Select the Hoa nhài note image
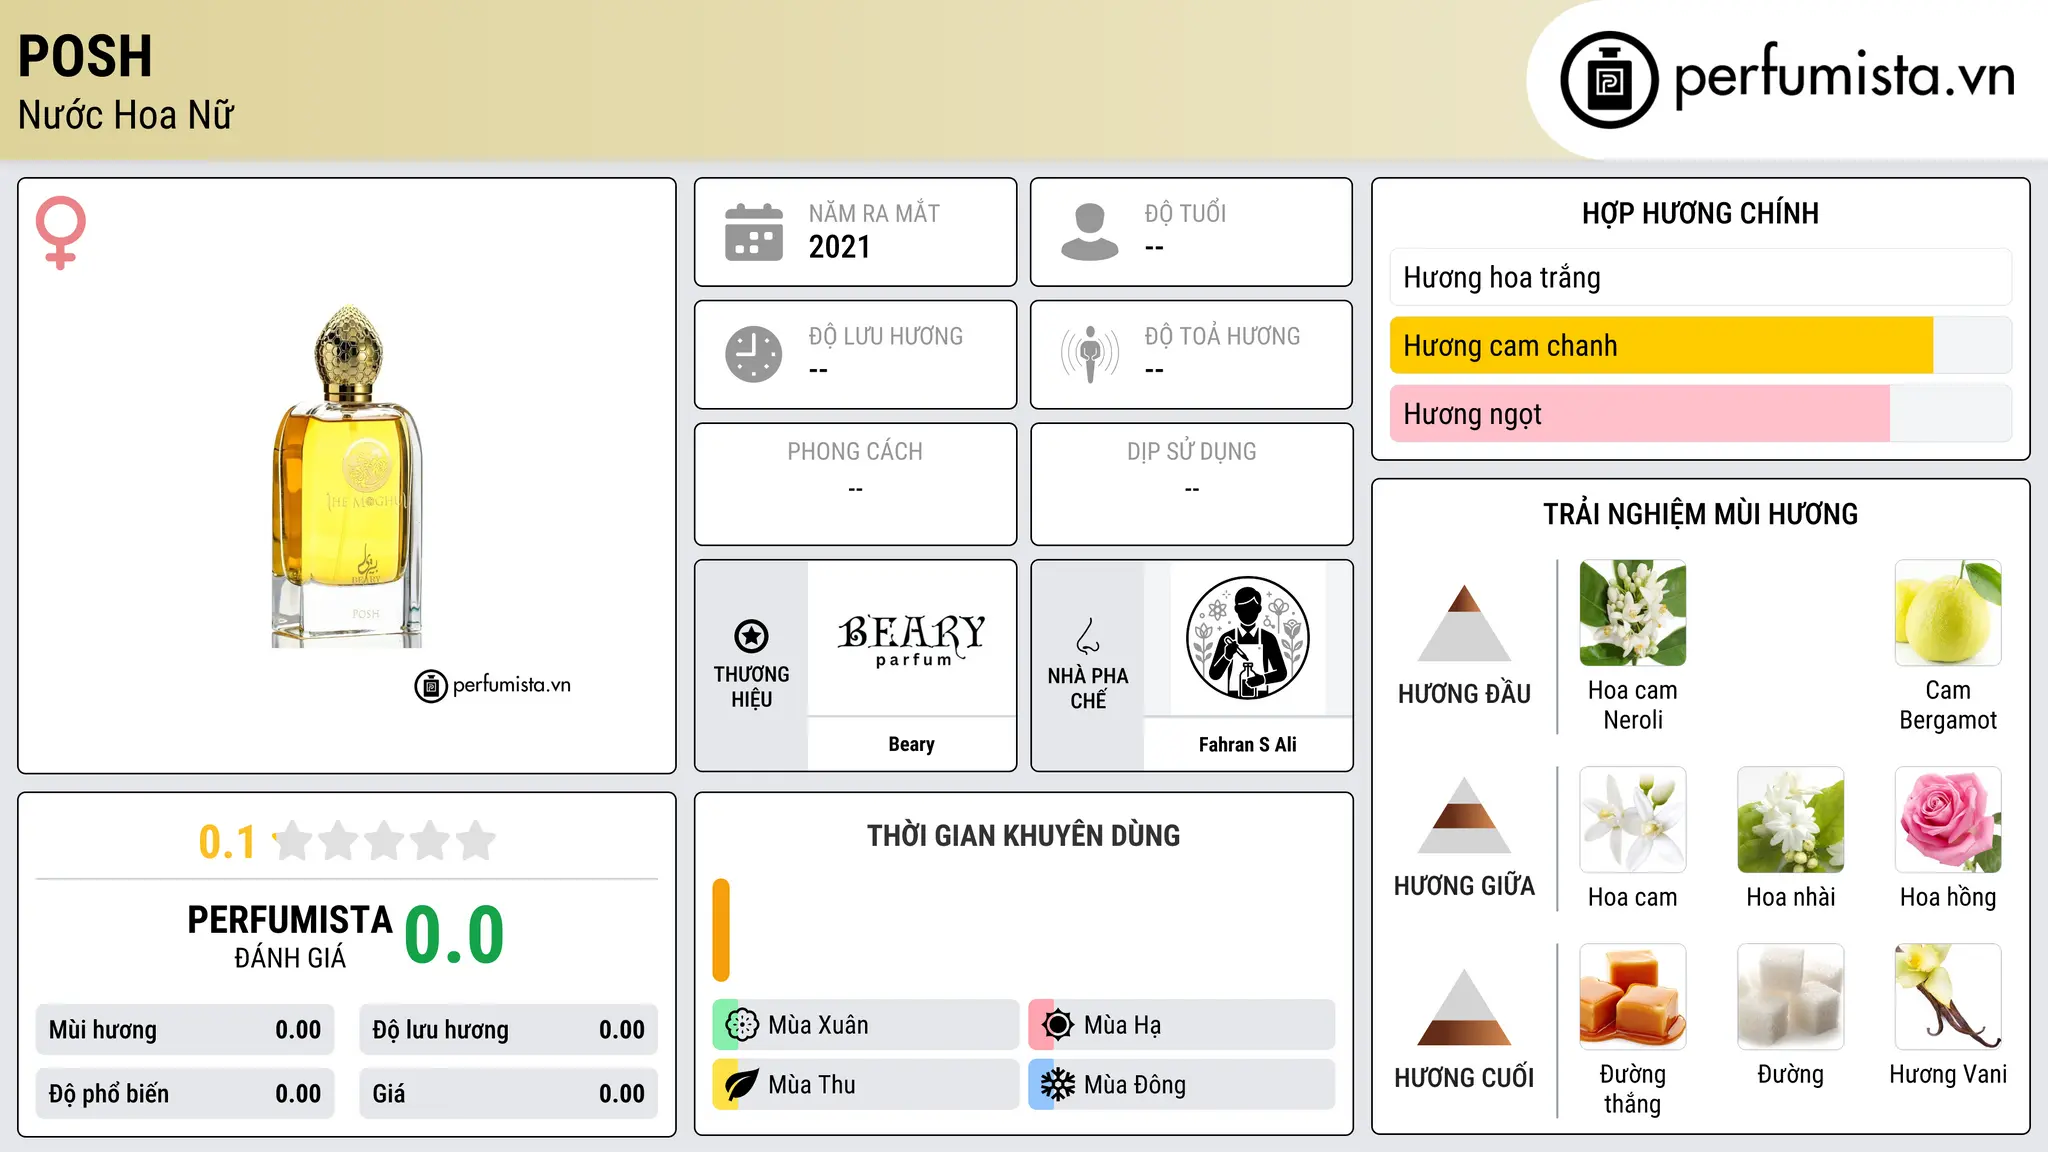 1791,820
